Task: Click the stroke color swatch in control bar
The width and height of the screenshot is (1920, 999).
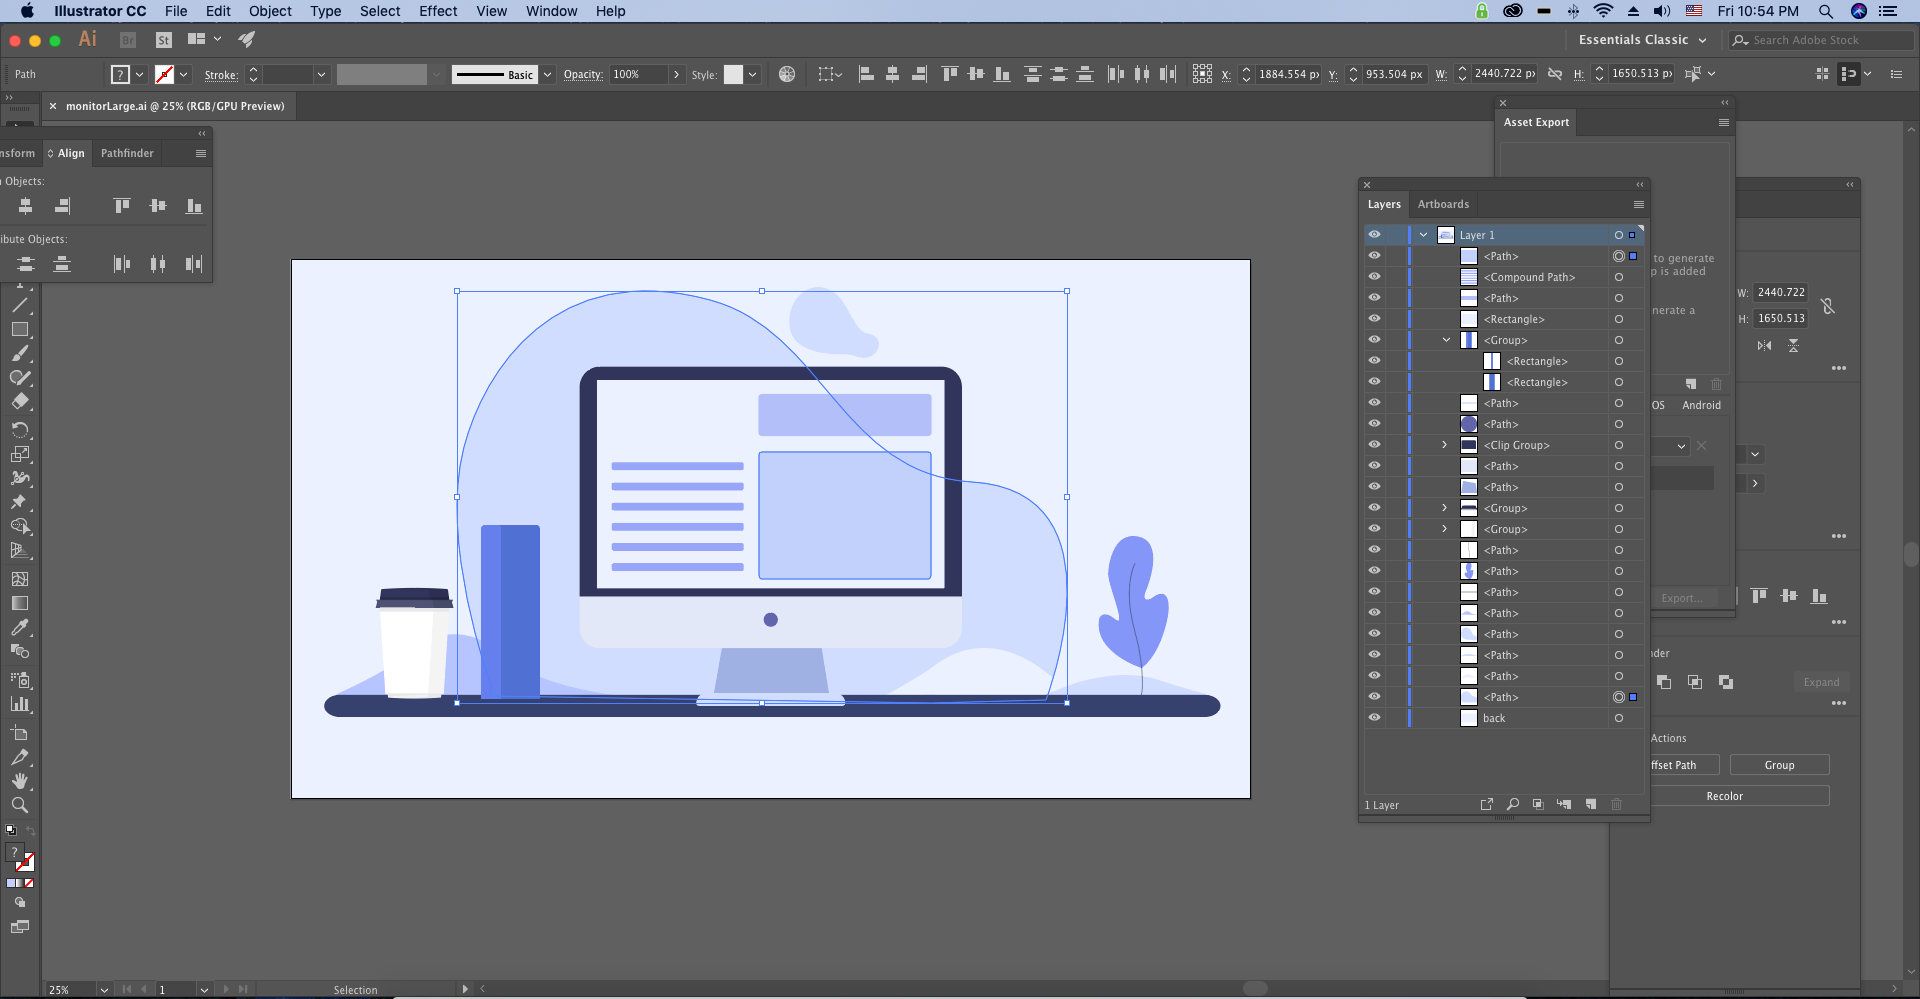Action: tap(164, 74)
